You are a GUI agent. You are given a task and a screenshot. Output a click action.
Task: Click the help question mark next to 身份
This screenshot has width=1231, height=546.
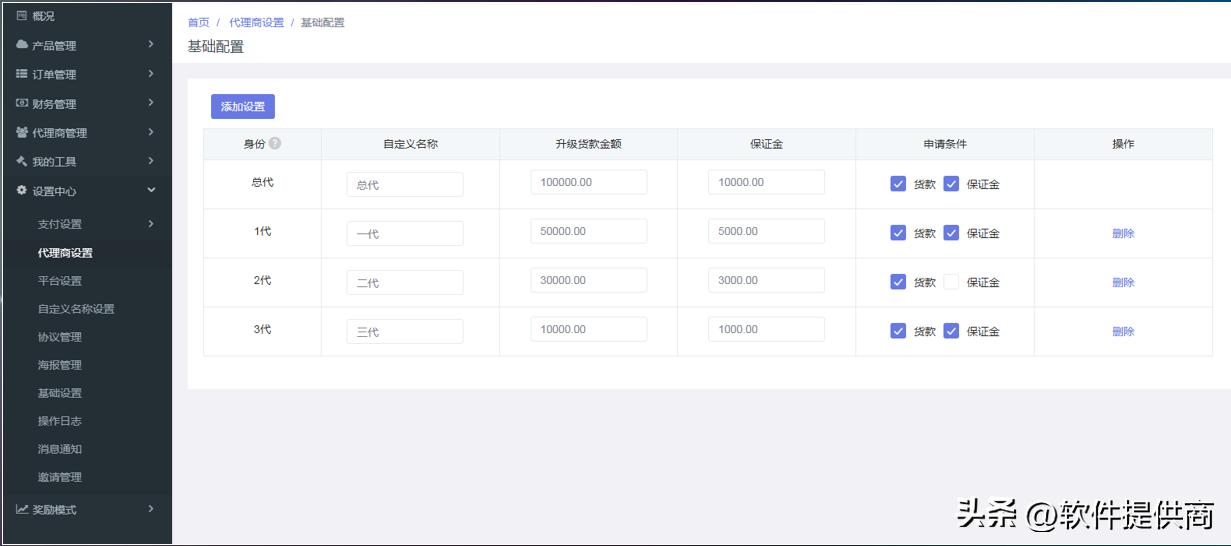point(275,143)
